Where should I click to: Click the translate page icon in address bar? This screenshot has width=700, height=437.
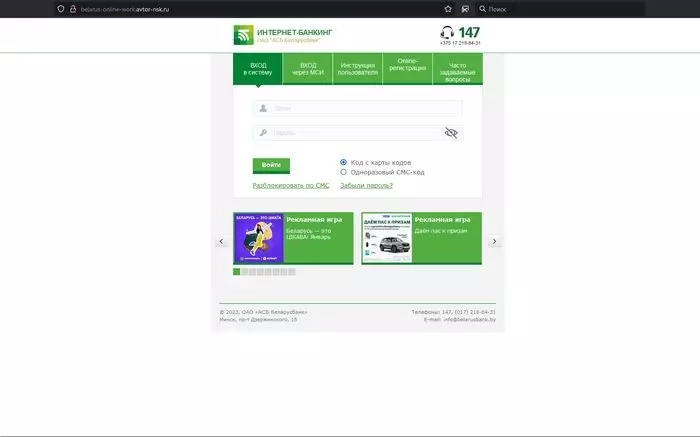point(465,9)
